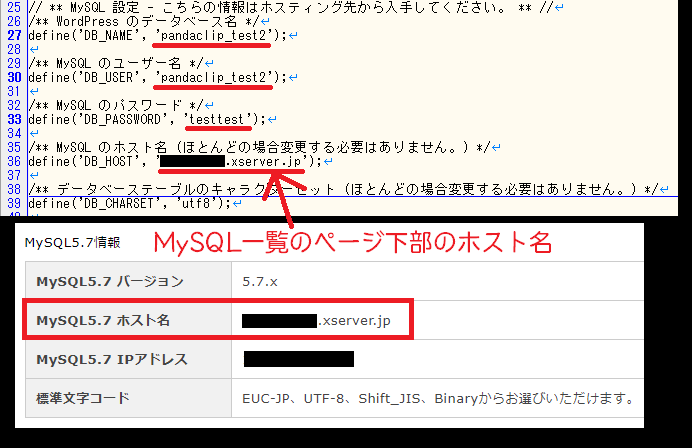The width and height of the screenshot is (692, 448).
Task: Click the 'MySQL5.7 IPアドレス' table label
Action: pos(112,359)
